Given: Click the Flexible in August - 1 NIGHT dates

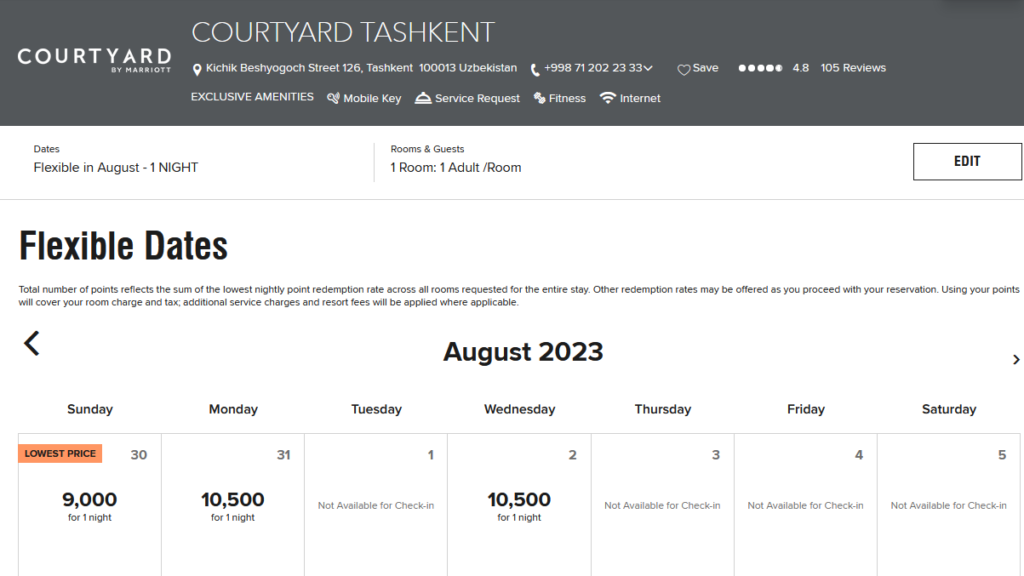Looking at the screenshot, I should click(116, 167).
